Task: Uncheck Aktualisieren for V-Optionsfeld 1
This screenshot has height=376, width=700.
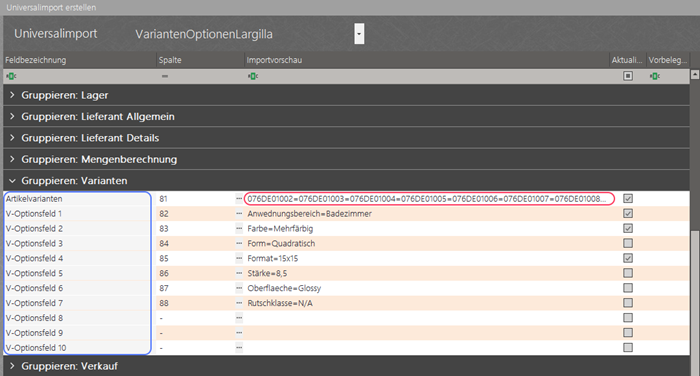Action: [628, 213]
